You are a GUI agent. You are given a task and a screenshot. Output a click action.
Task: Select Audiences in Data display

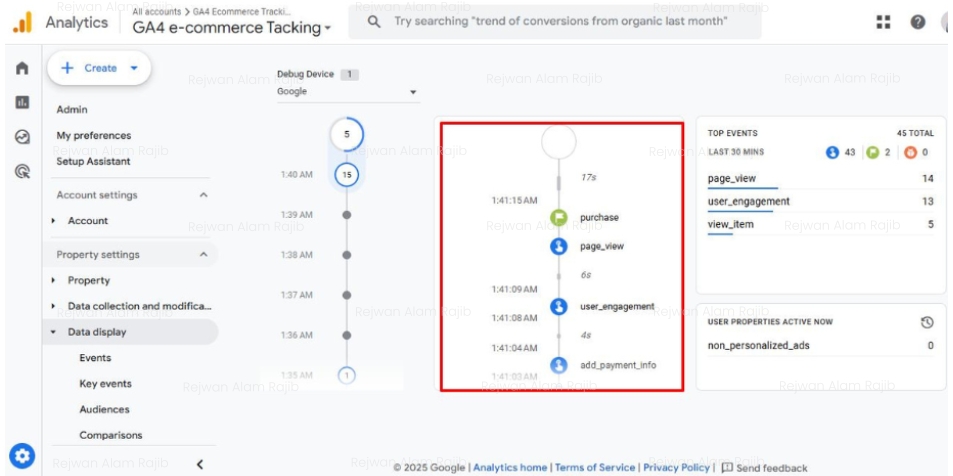[x=104, y=409]
